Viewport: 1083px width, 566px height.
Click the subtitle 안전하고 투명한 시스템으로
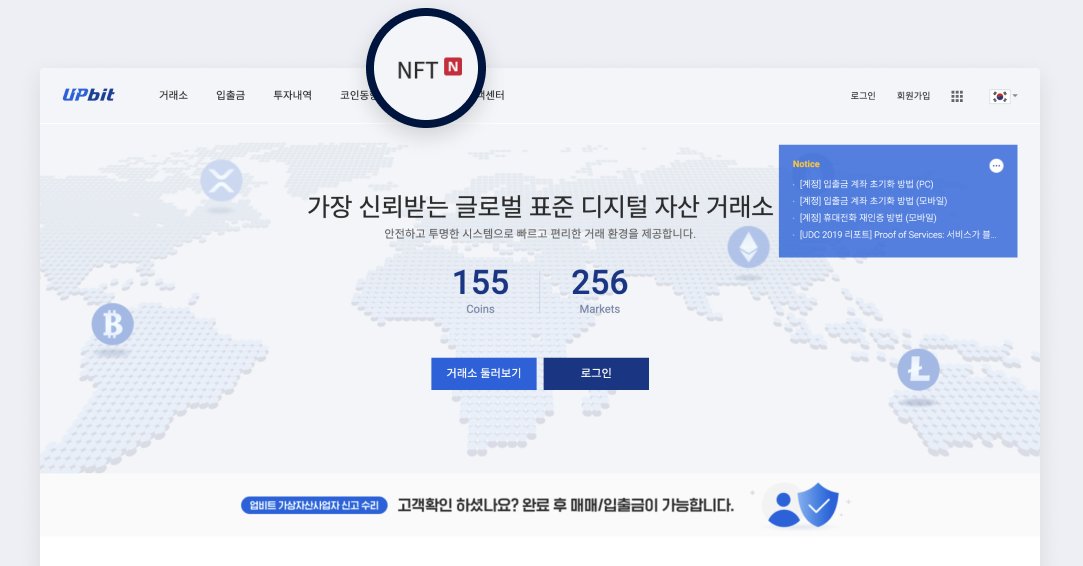(539, 234)
